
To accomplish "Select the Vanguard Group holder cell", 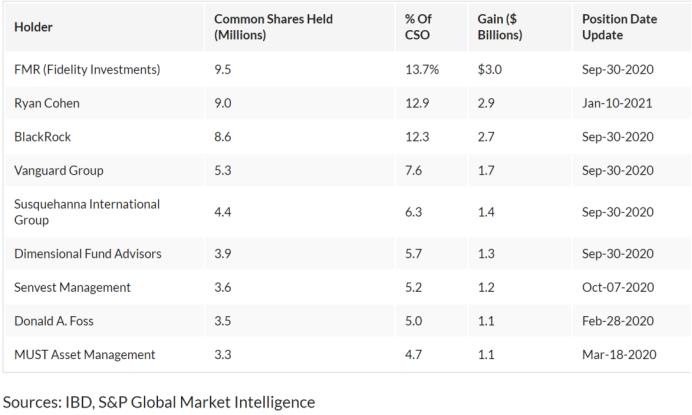I will coord(59,171).
